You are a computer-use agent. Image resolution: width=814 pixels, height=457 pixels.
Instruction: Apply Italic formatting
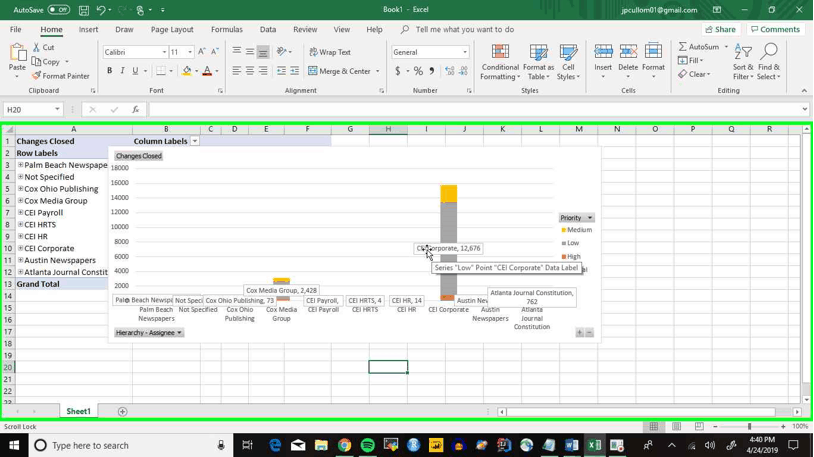coord(122,71)
